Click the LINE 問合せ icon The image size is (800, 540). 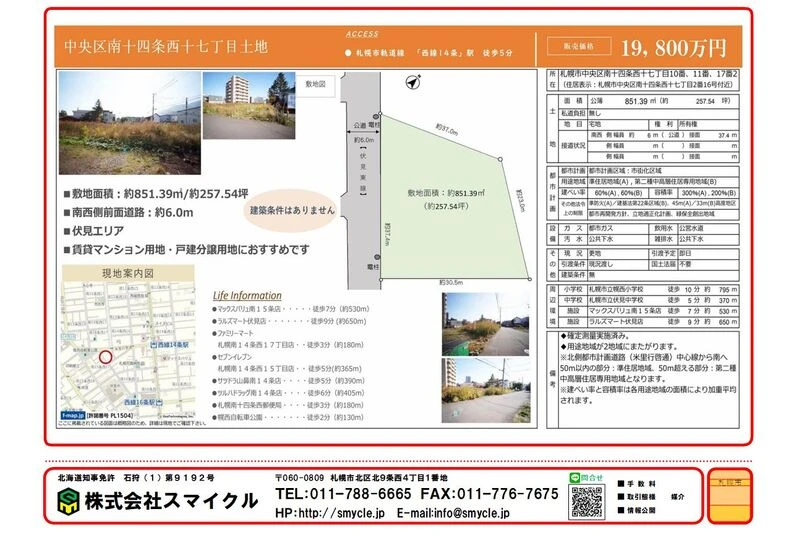[586, 478]
